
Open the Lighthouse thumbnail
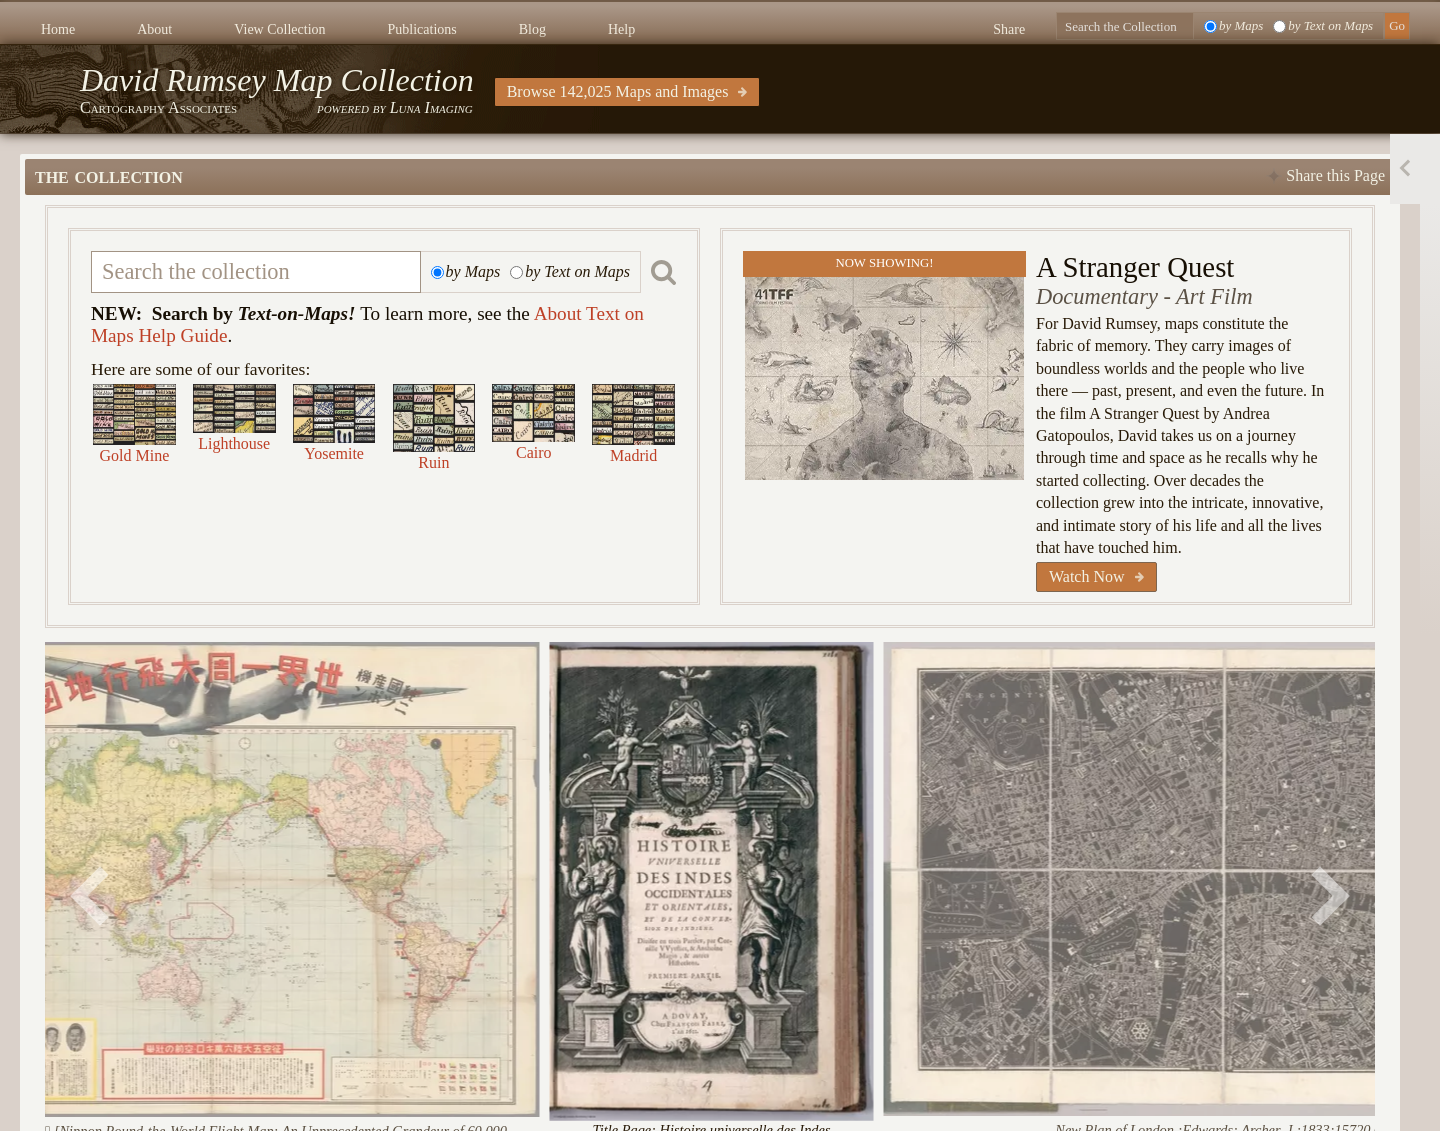(234, 408)
